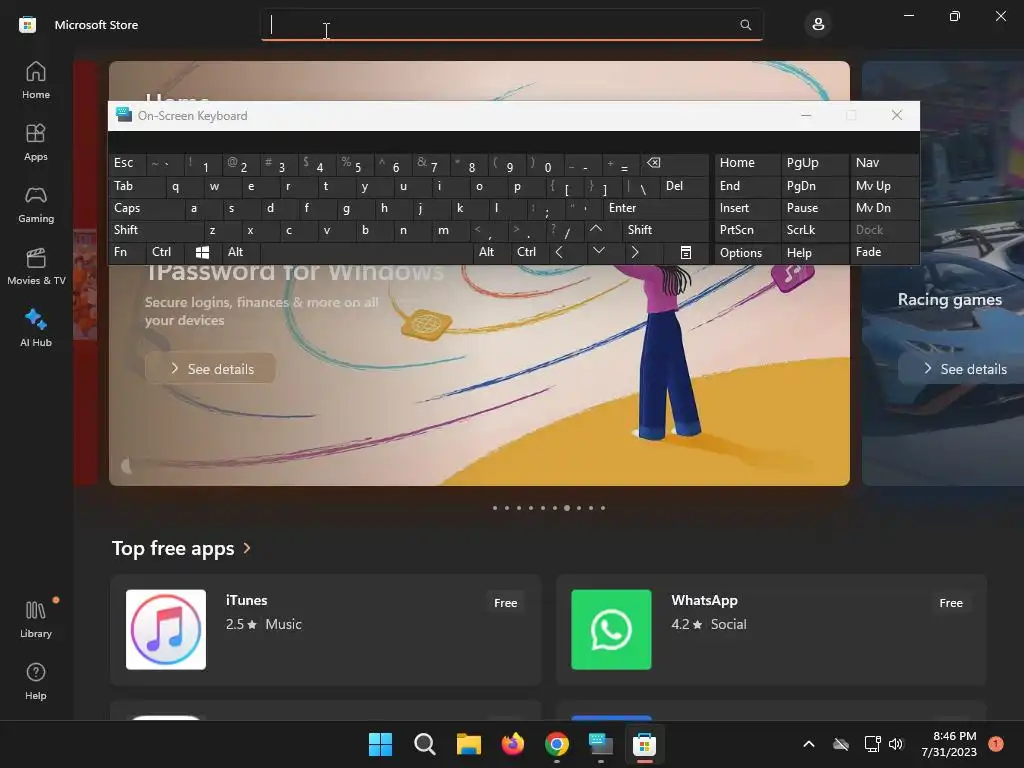The image size is (1024, 768).
Task: Launch Chrome from taskbar
Action: point(556,744)
